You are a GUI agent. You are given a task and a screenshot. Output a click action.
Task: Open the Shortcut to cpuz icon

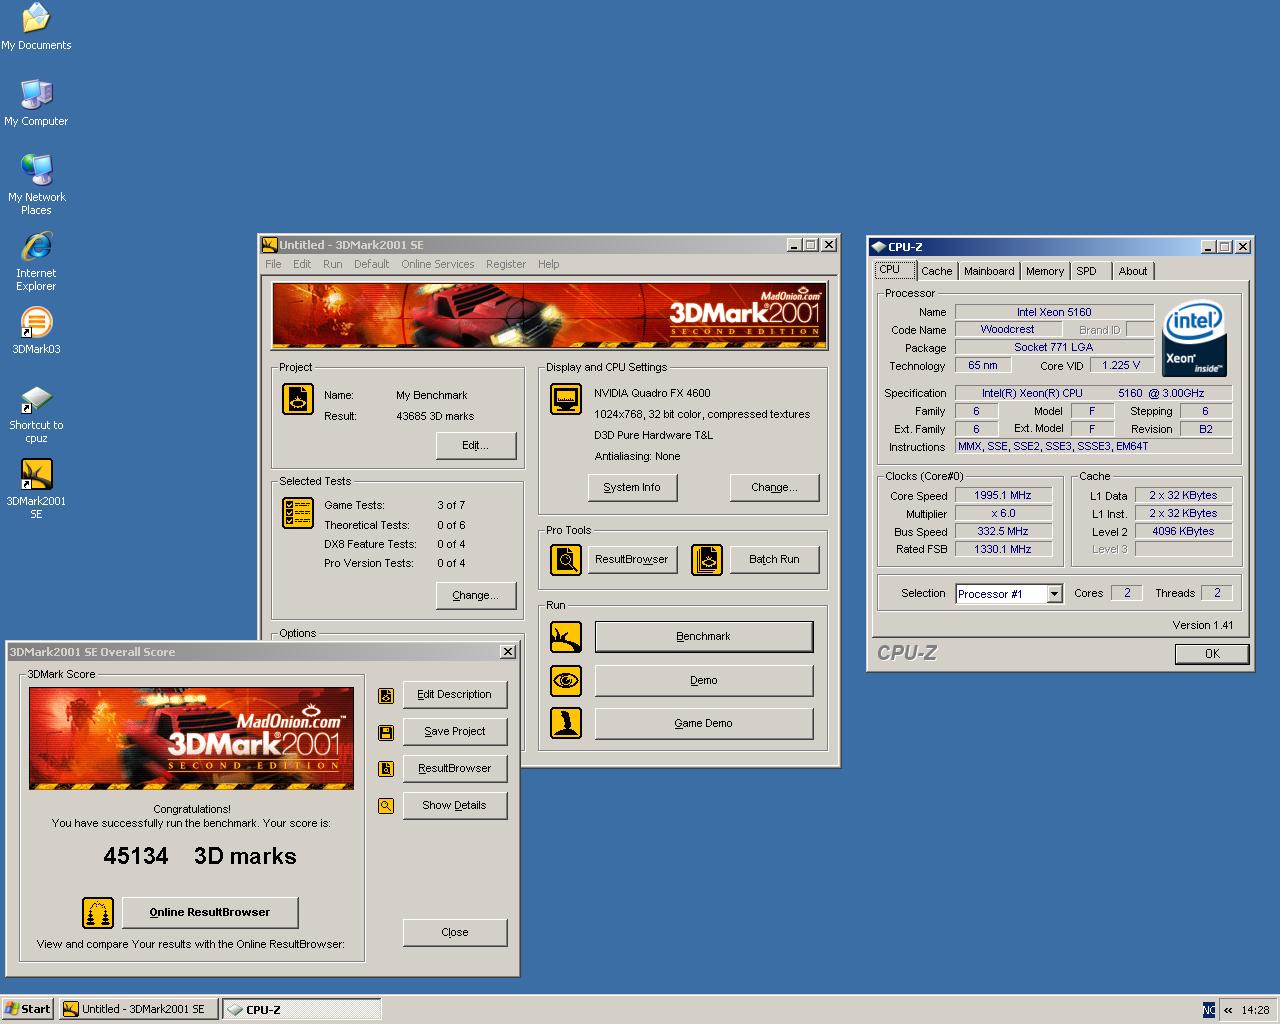[36, 414]
